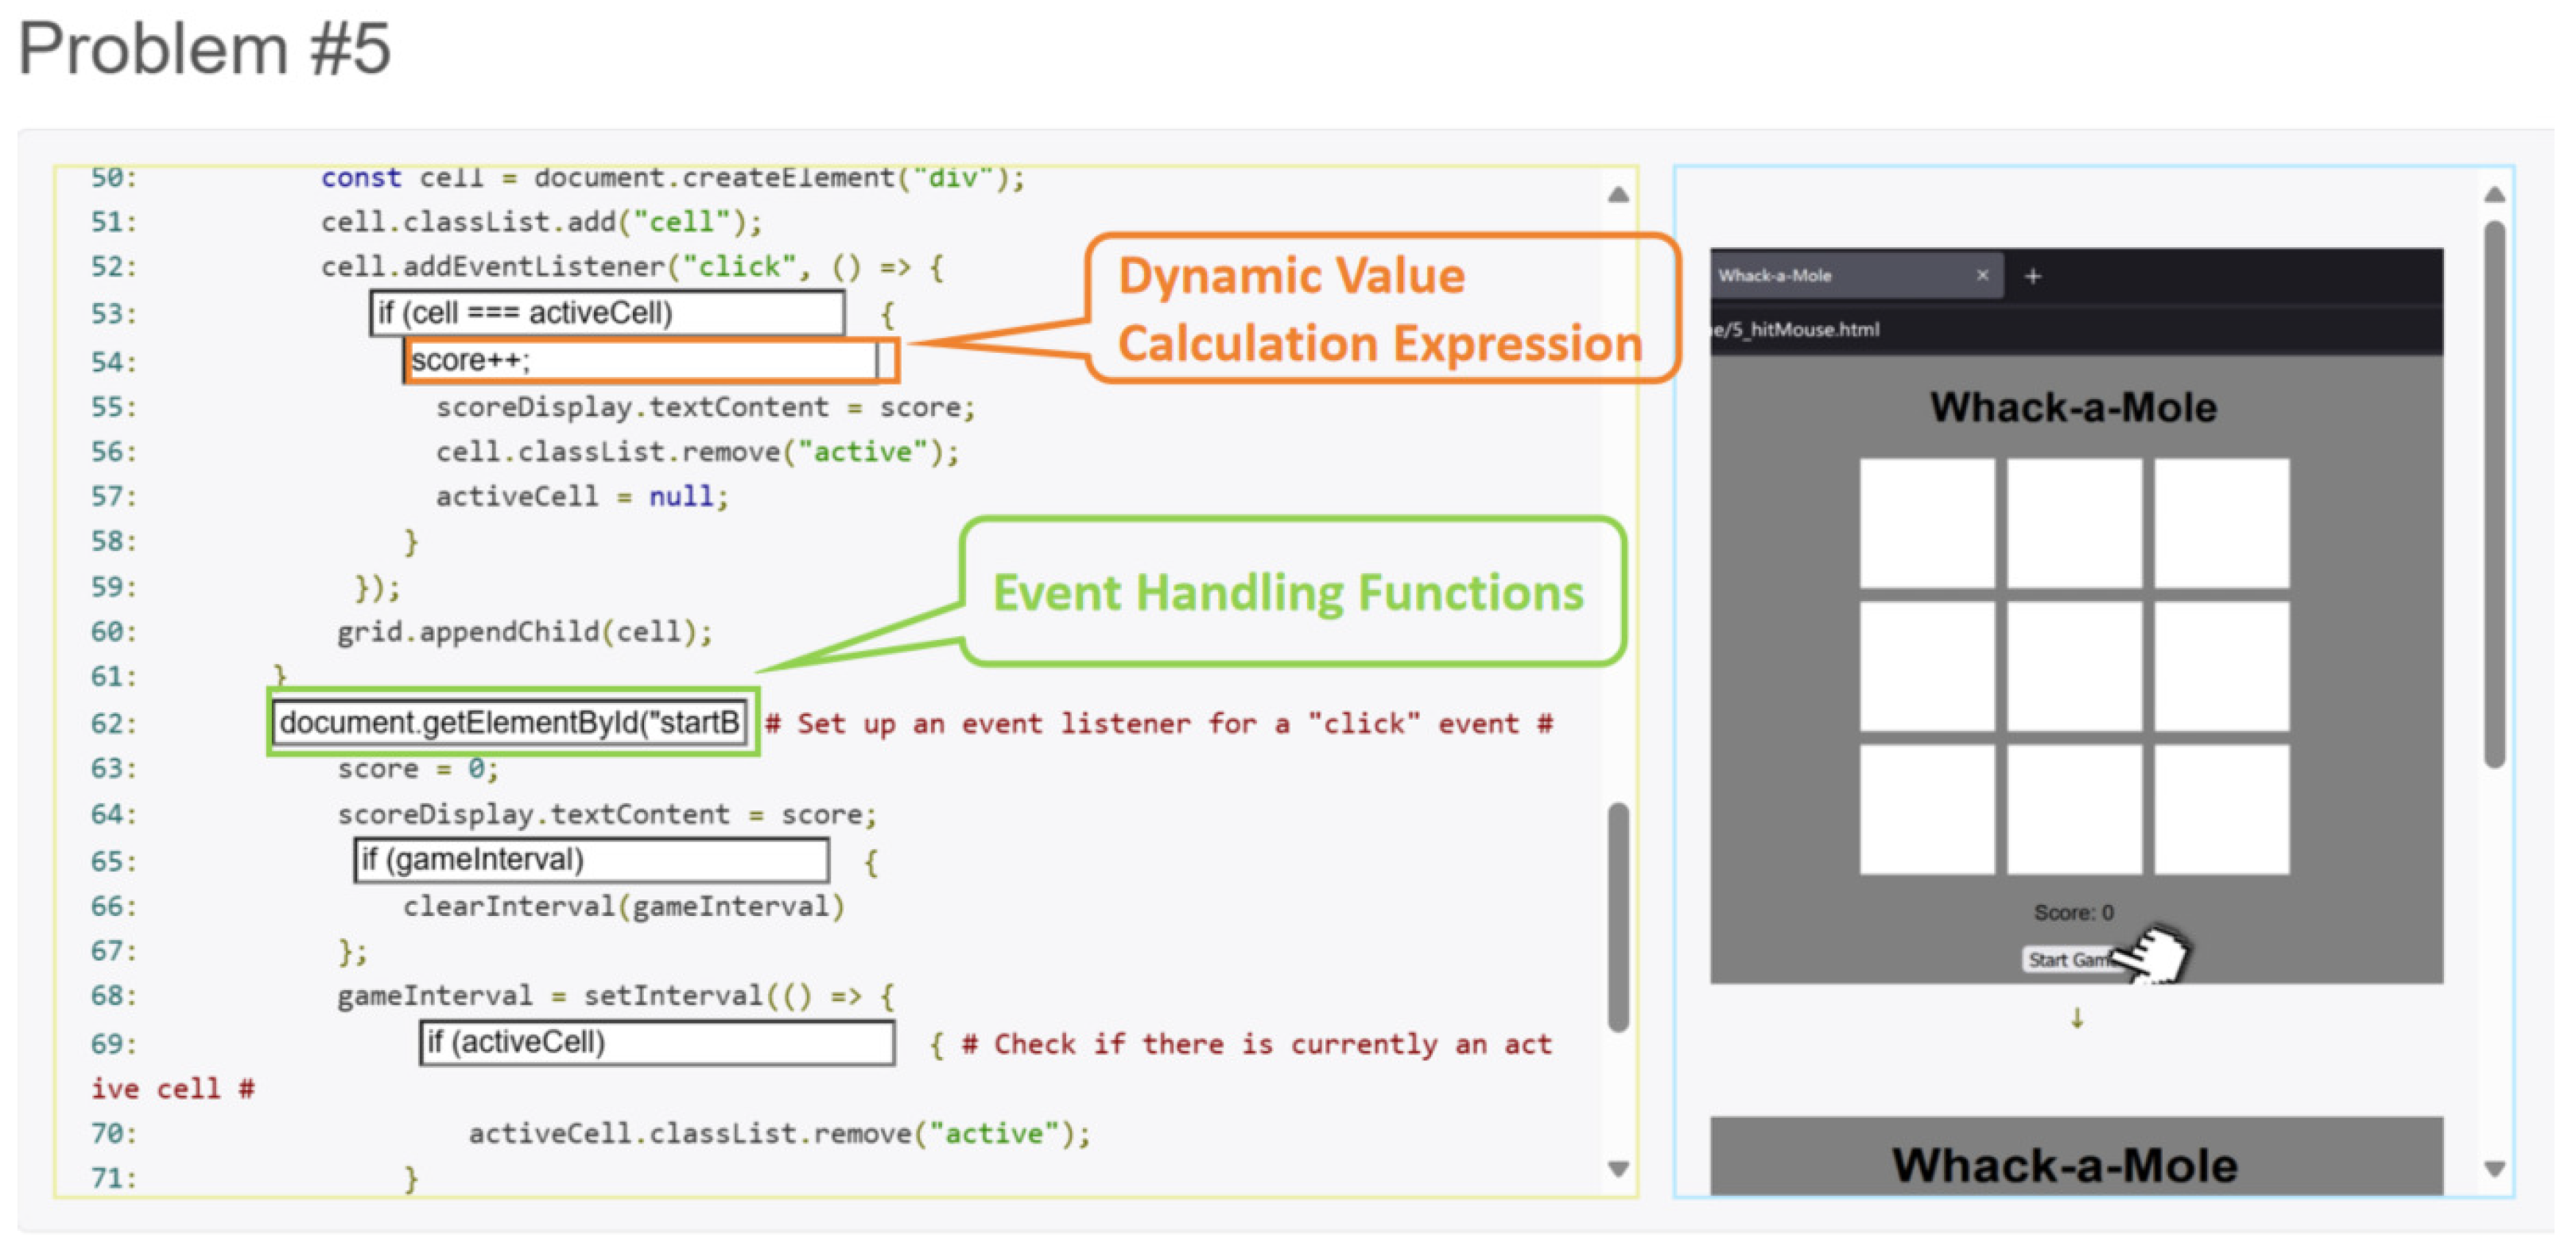
Task: Click the preview panel scroll-down arrow
Action: click(x=2493, y=1167)
